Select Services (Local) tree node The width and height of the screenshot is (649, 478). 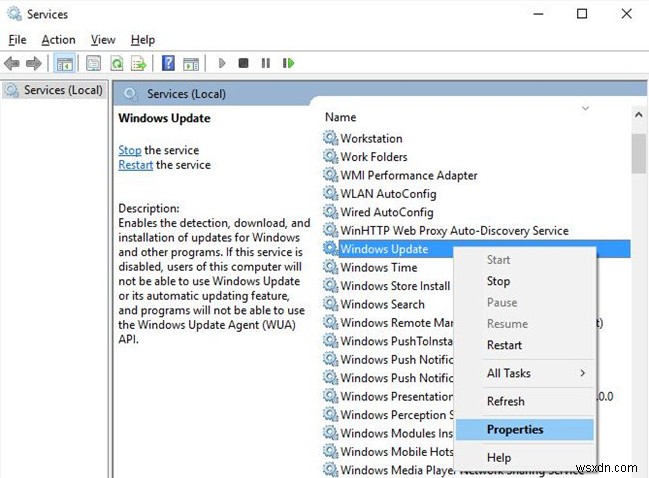click(x=54, y=90)
